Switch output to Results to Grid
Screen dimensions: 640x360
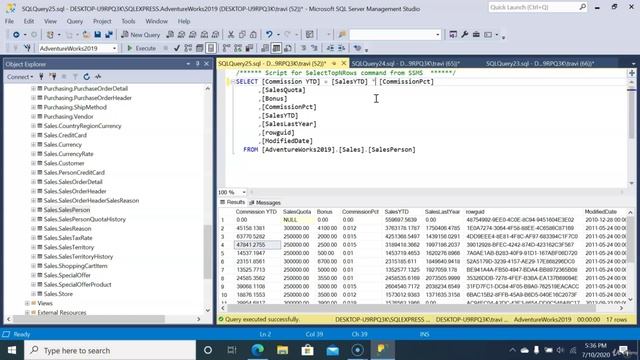(x=276, y=48)
